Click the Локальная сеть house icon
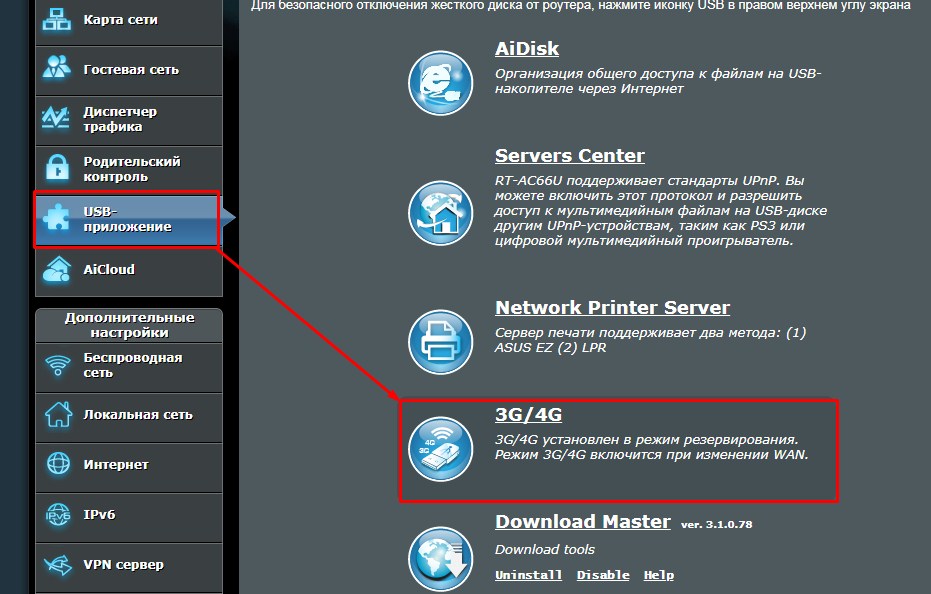The height and width of the screenshot is (594, 931). coord(58,414)
